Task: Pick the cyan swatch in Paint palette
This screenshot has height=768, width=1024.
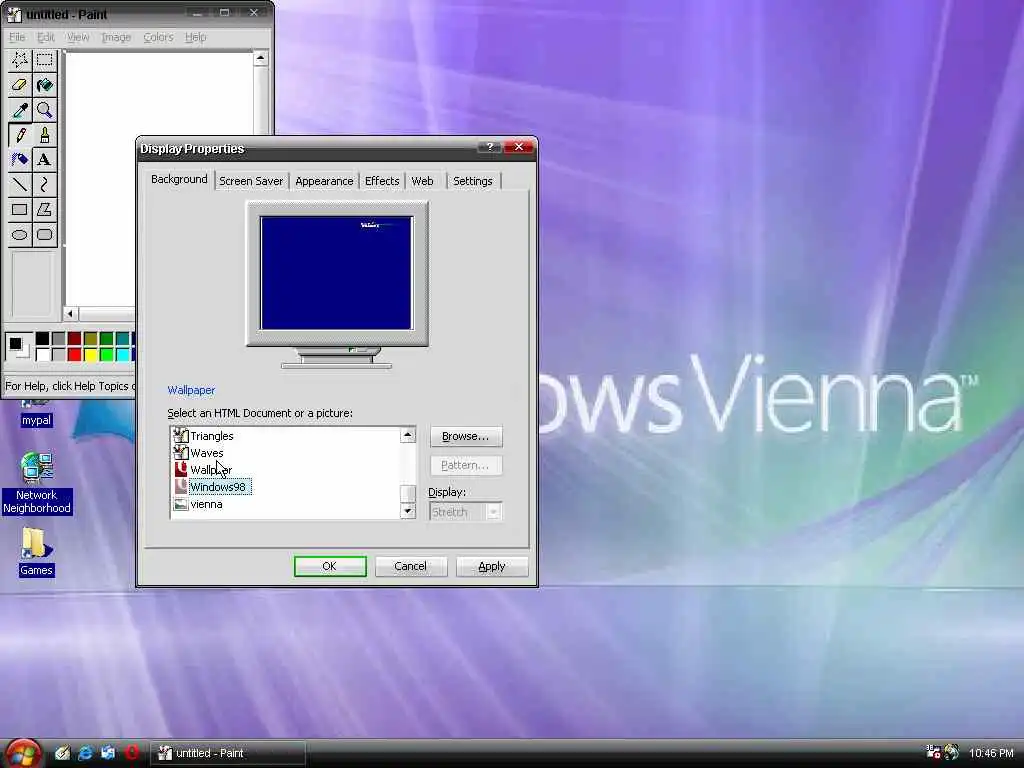Action: point(122,355)
